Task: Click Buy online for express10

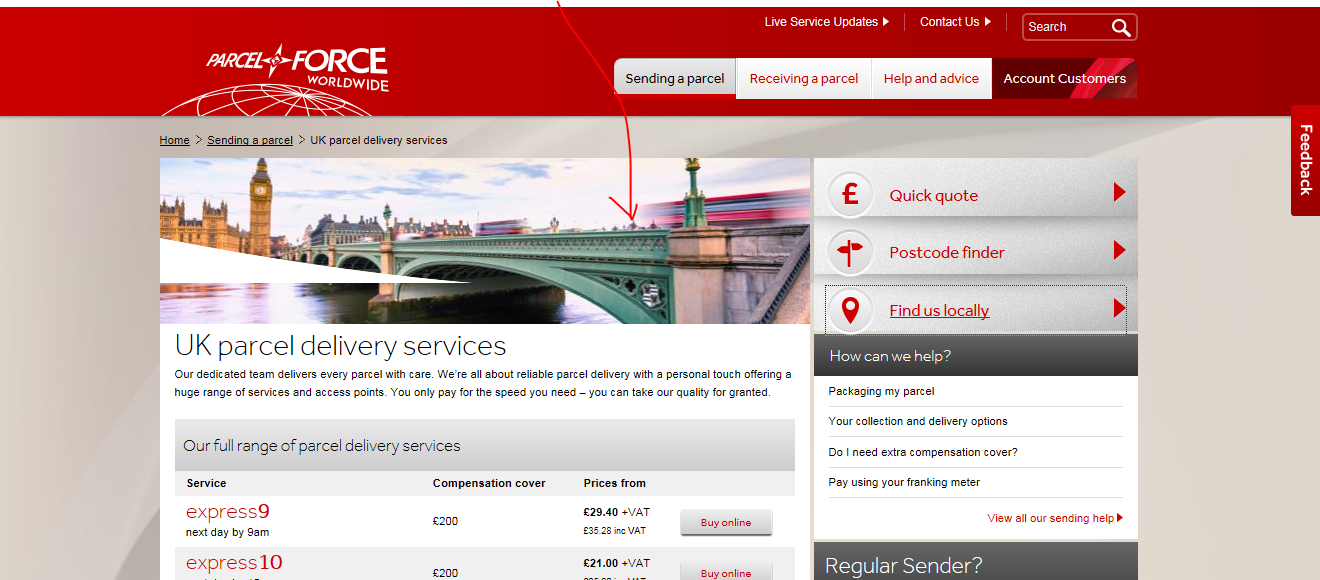Action: pos(726,572)
